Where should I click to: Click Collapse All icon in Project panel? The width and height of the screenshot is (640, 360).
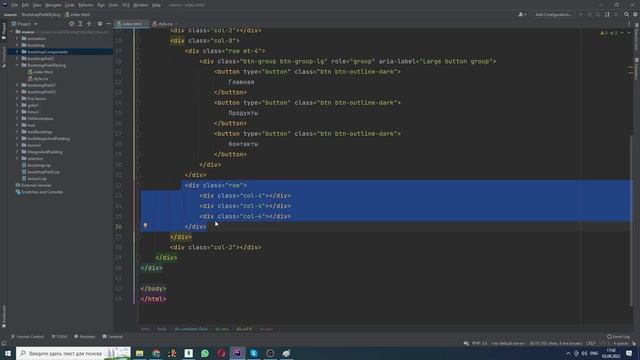(x=89, y=24)
